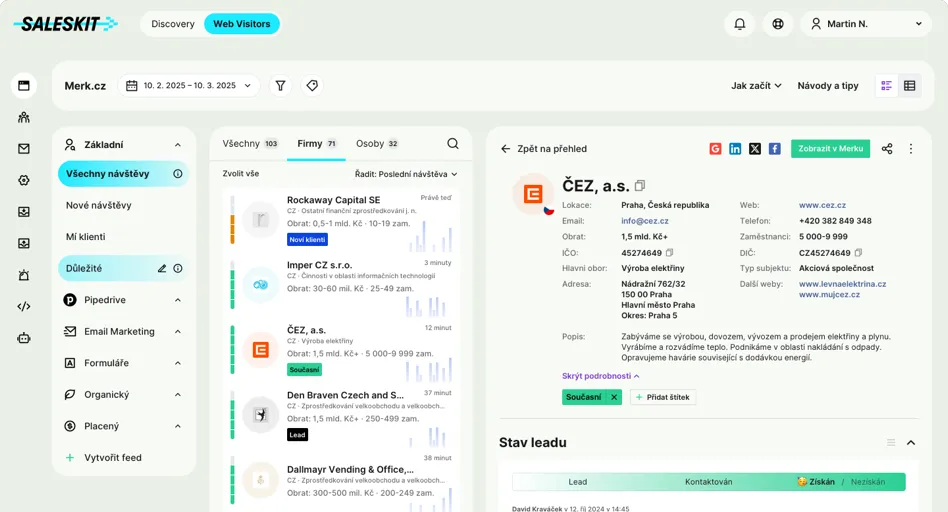Email info@cez.cz link

(x=644, y=221)
